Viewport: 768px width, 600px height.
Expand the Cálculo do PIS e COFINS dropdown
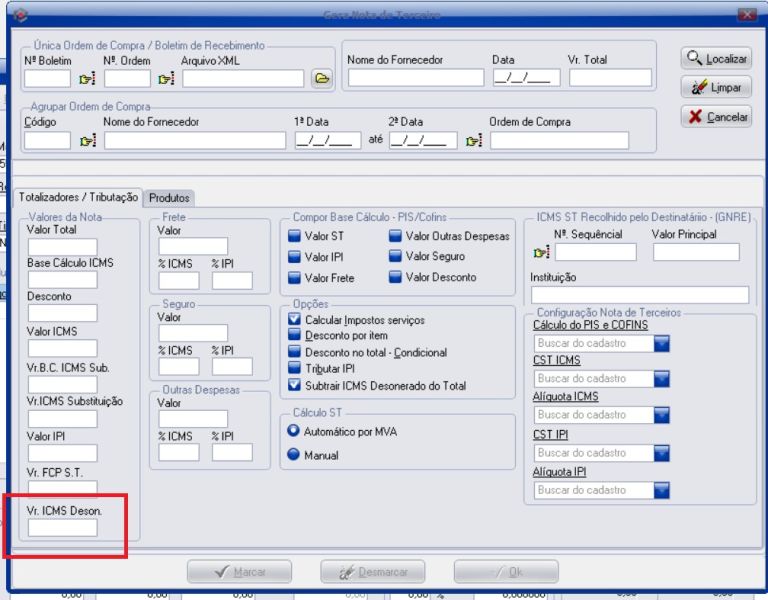[x=660, y=343]
